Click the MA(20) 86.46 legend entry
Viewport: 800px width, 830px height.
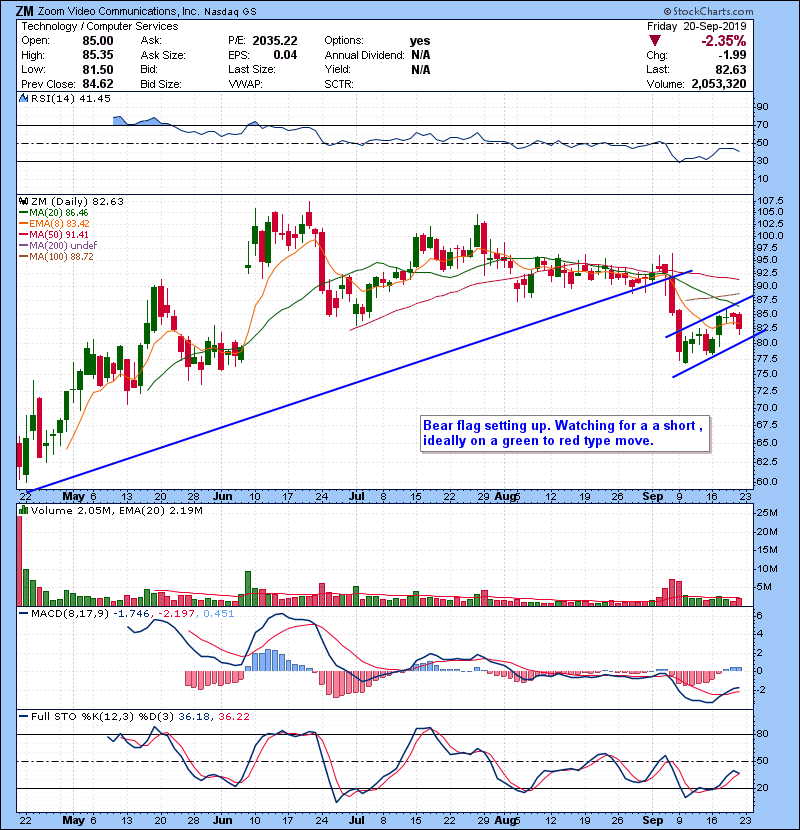(54, 213)
